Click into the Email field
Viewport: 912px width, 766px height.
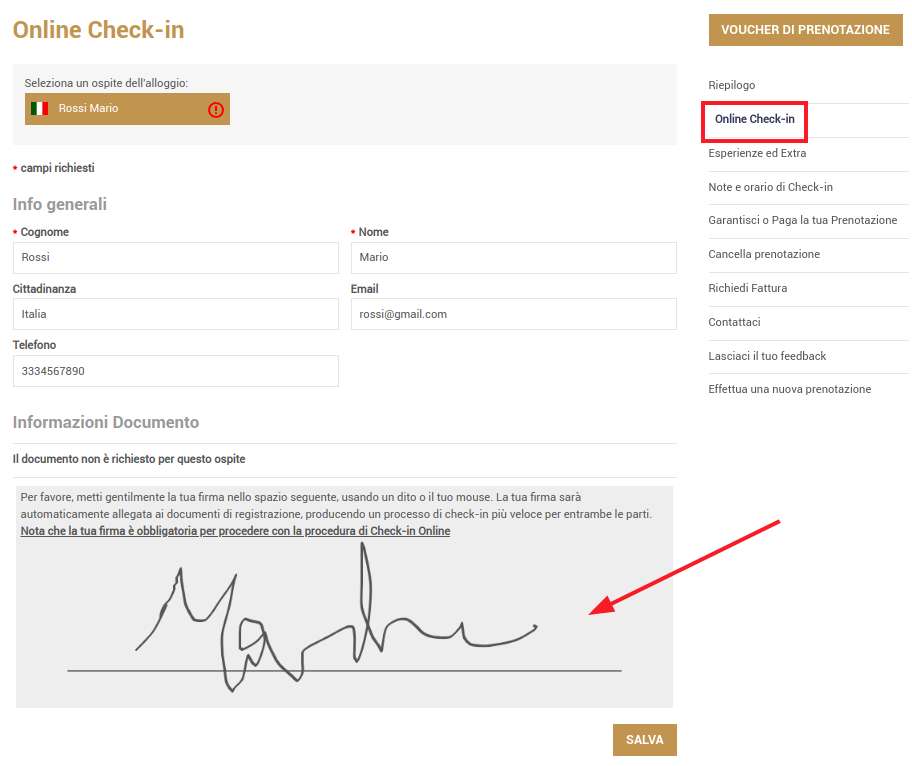[514, 314]
